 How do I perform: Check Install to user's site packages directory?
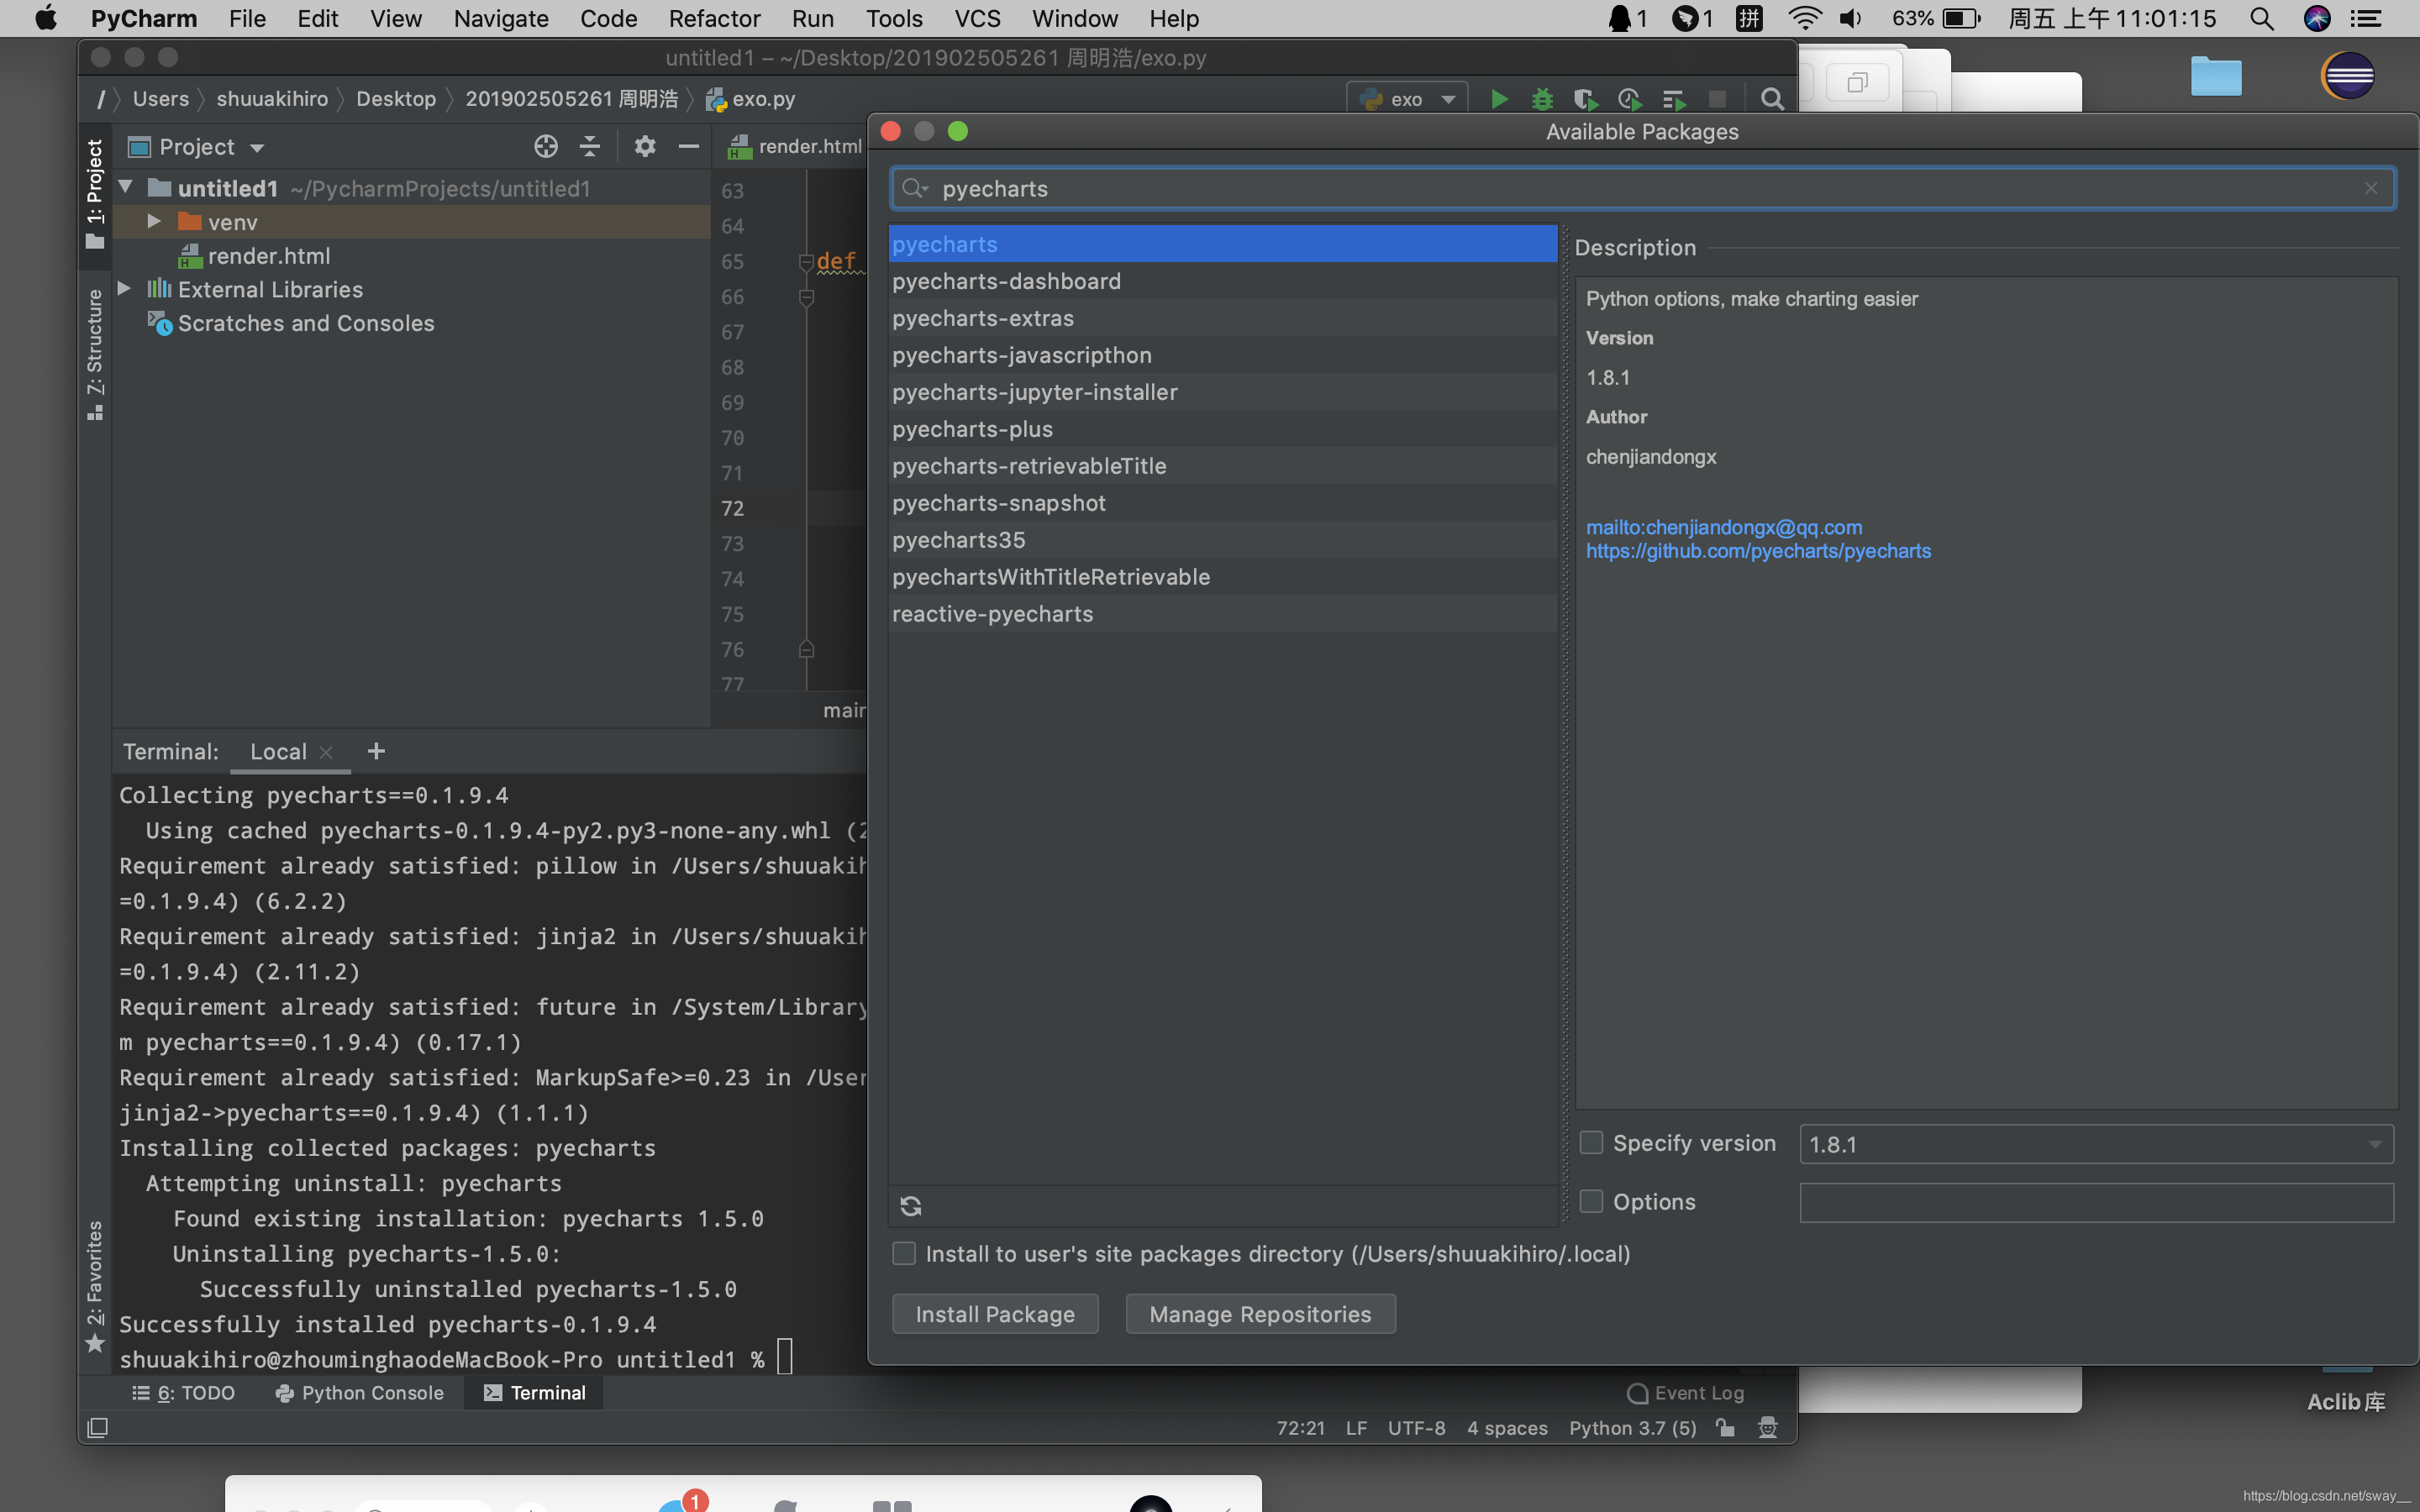pyautogui.click(x=904, y=1253)
